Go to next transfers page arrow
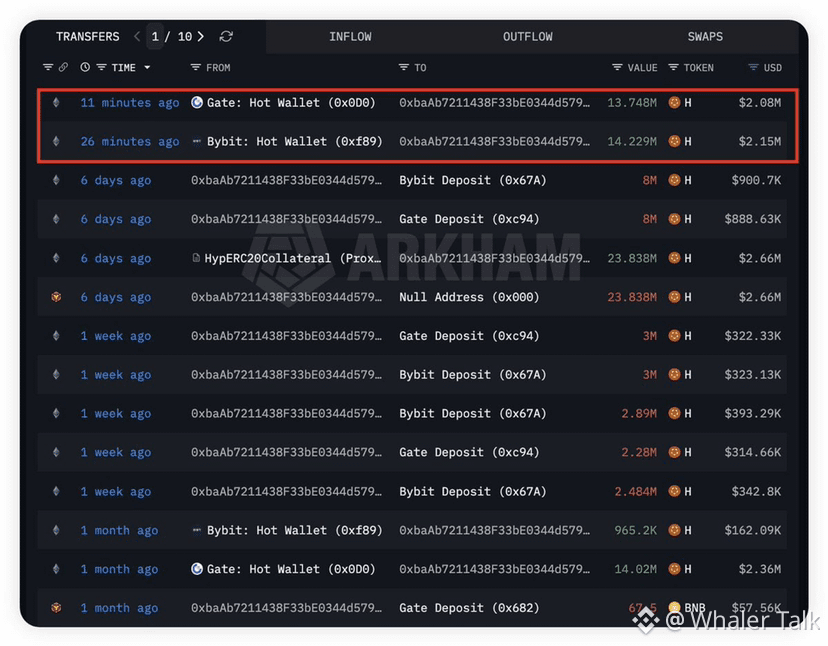 201,36
